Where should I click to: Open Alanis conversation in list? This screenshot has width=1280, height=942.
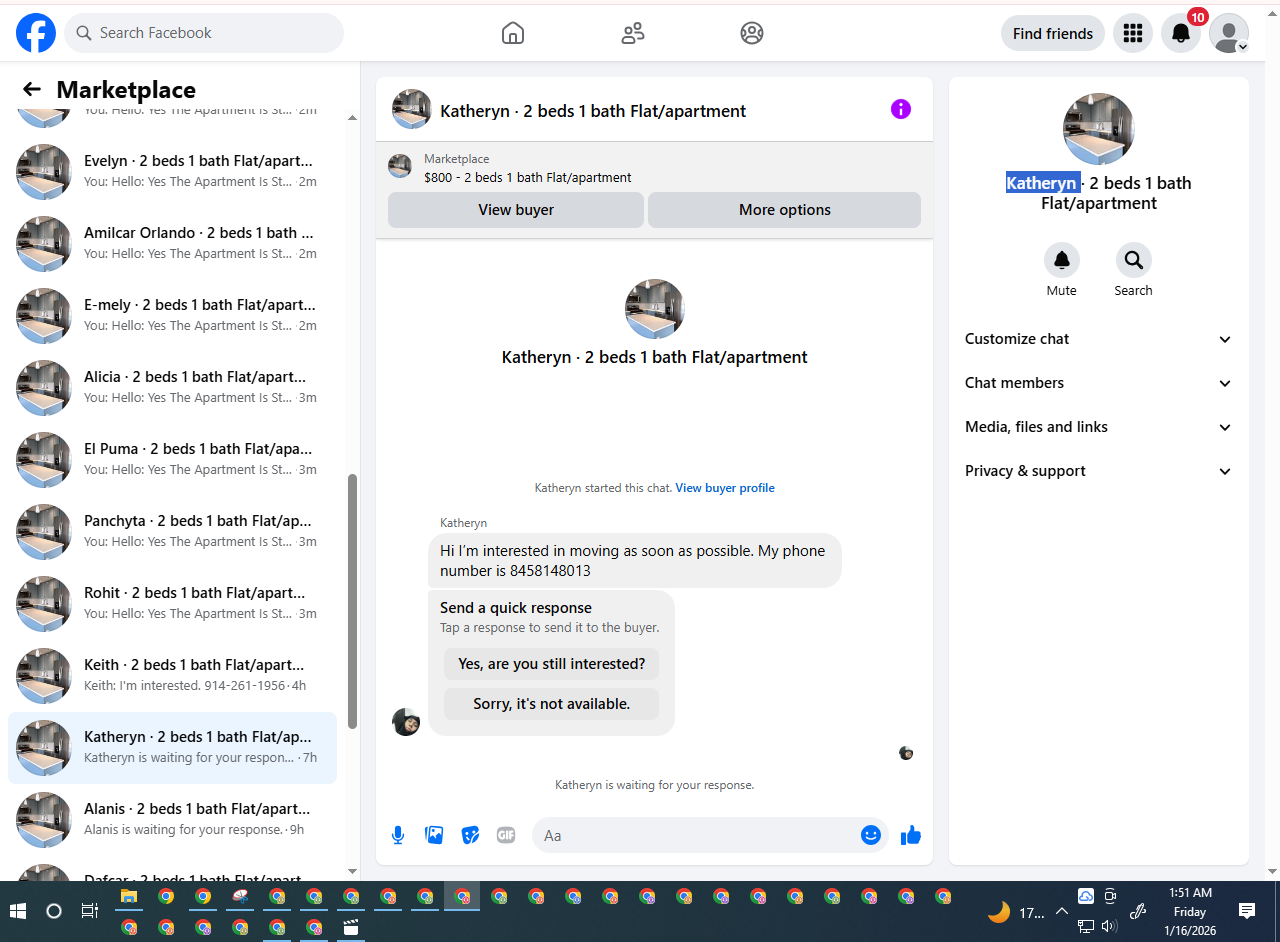coord(172,819)
